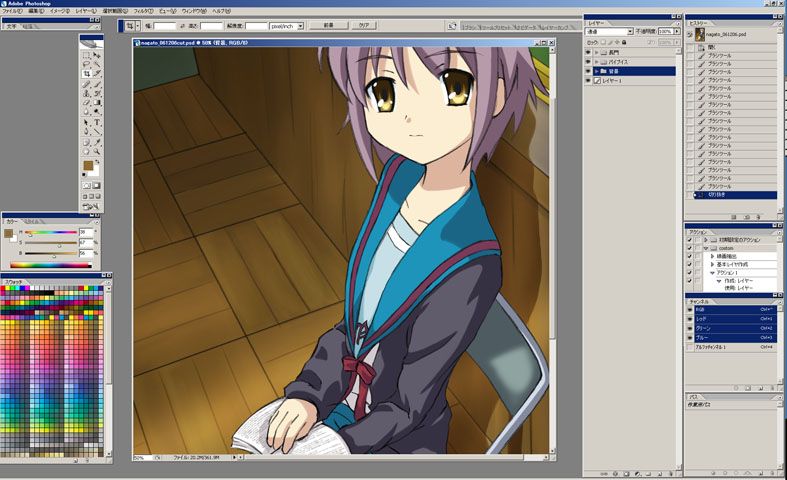Select the Move tool in toolbox

pos(97,55)
